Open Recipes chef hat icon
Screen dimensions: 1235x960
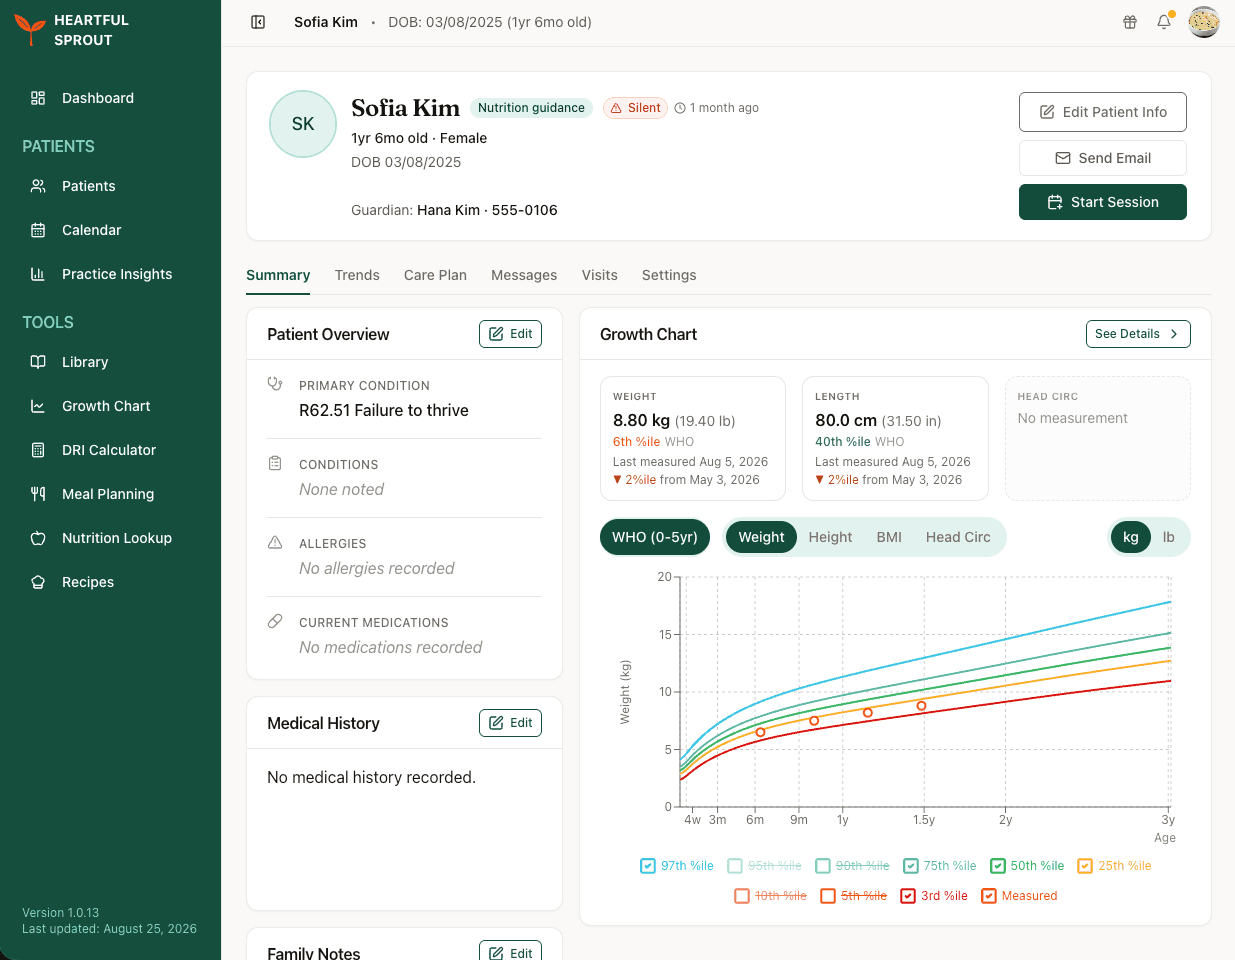pos(38,582)
